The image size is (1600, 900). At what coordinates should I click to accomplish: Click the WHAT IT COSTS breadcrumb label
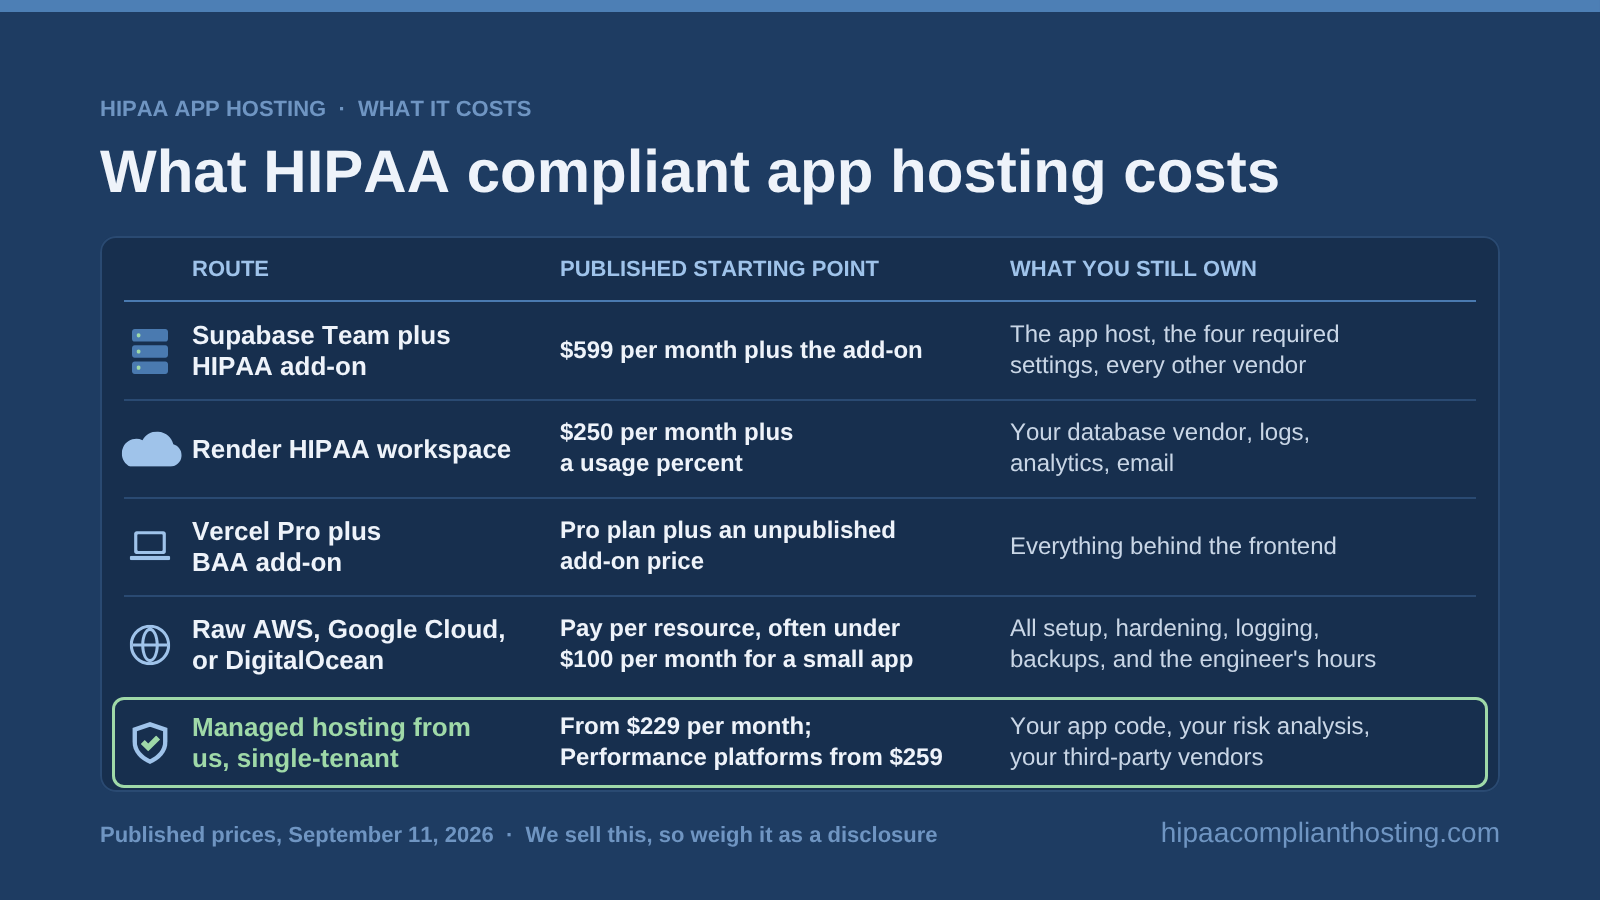(444, 109)
